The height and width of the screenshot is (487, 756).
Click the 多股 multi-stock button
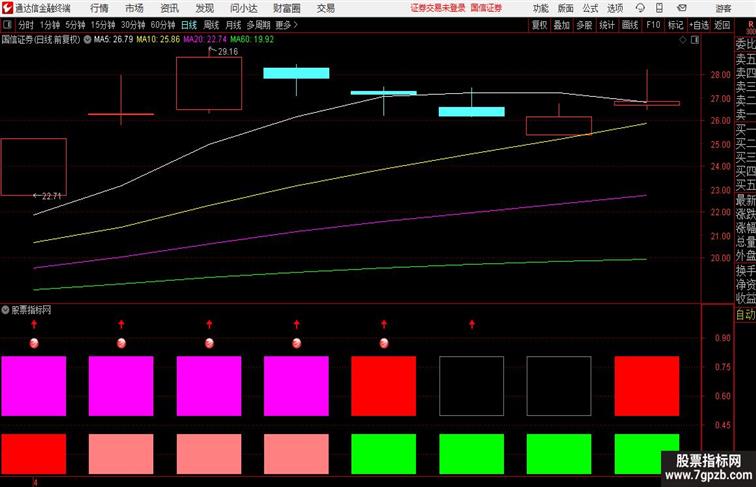click(584, 25)
